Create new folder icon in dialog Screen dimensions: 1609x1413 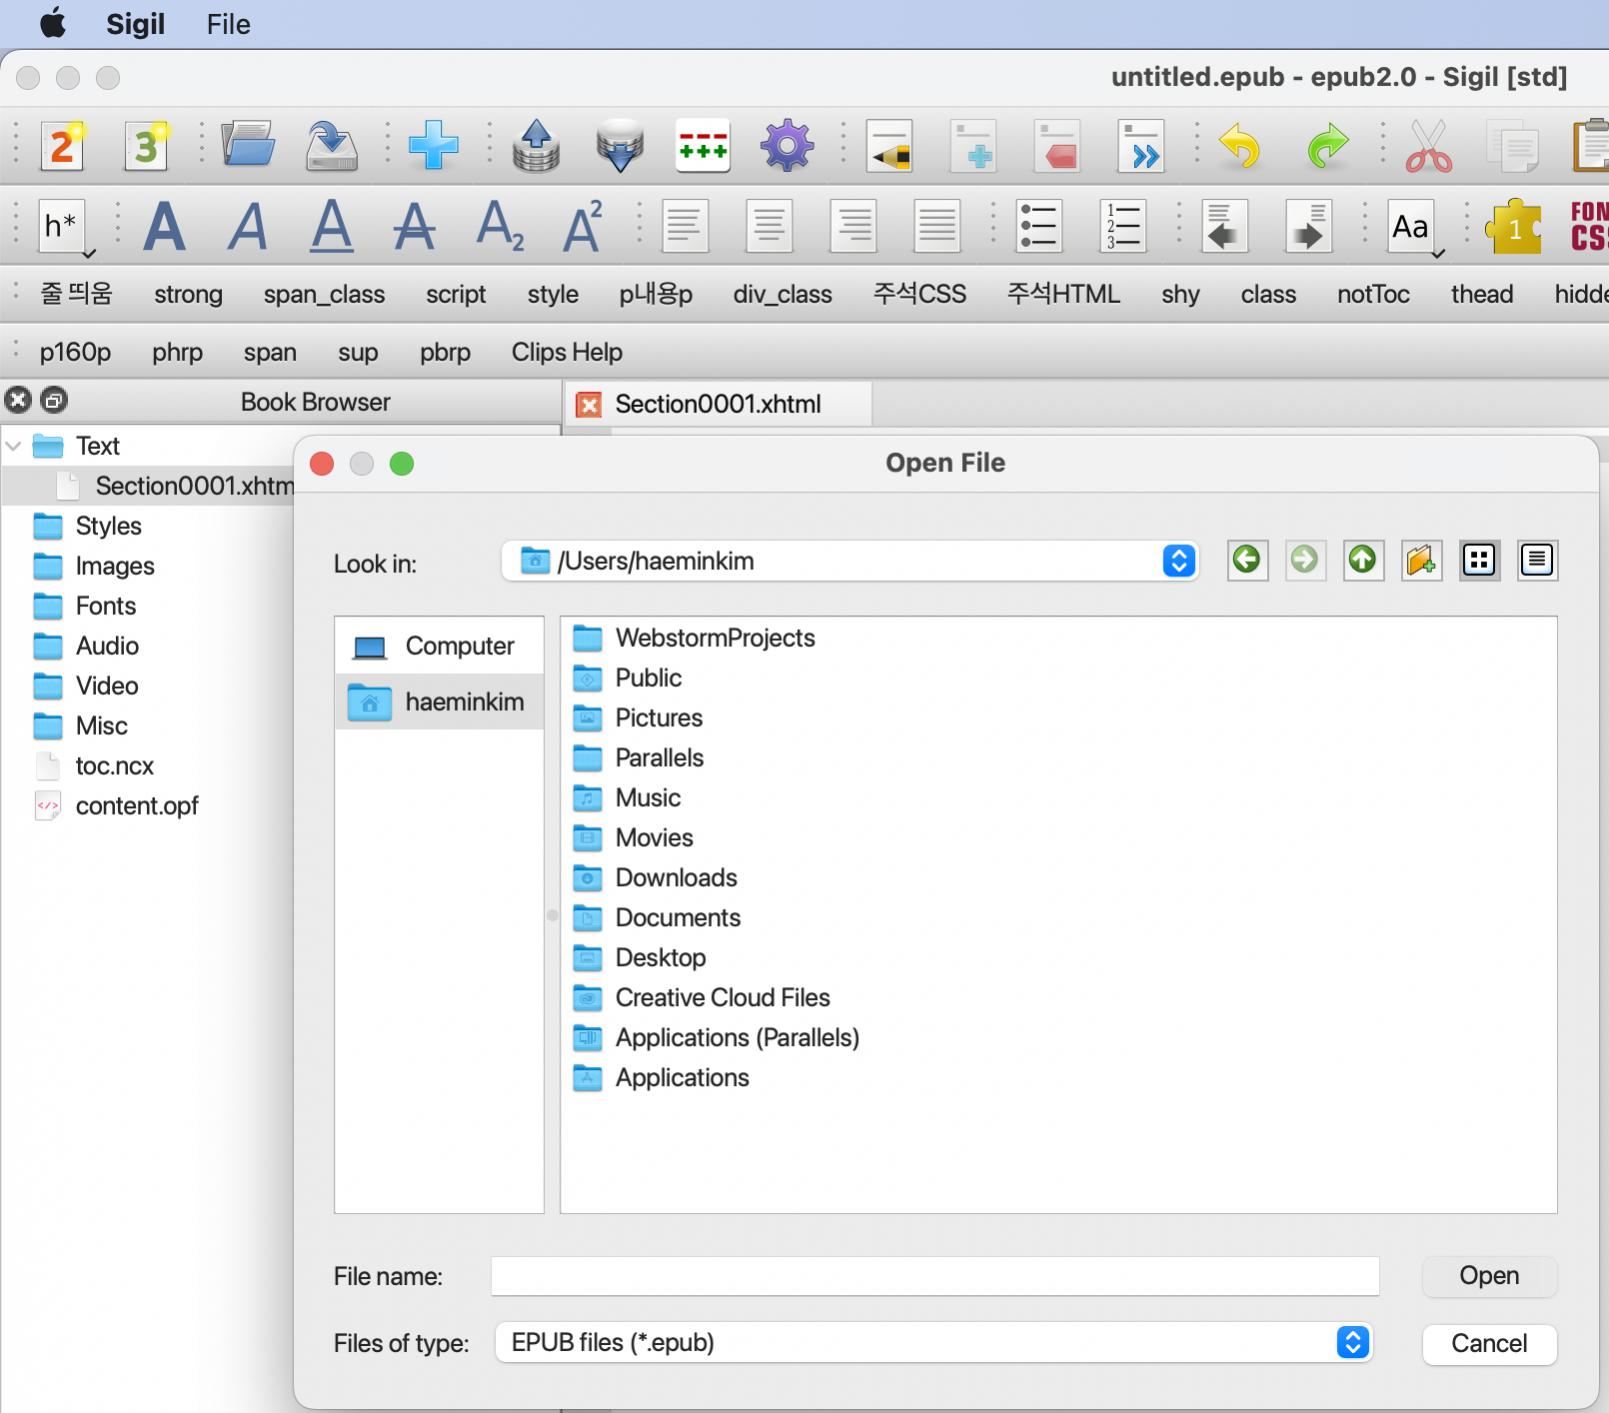(x=1421, y=560)
